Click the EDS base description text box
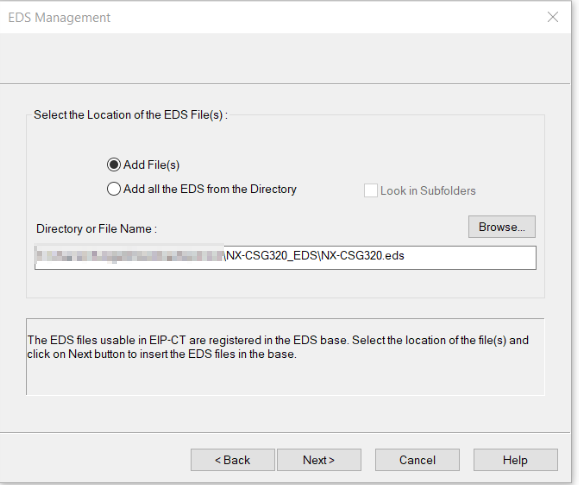 285,356
